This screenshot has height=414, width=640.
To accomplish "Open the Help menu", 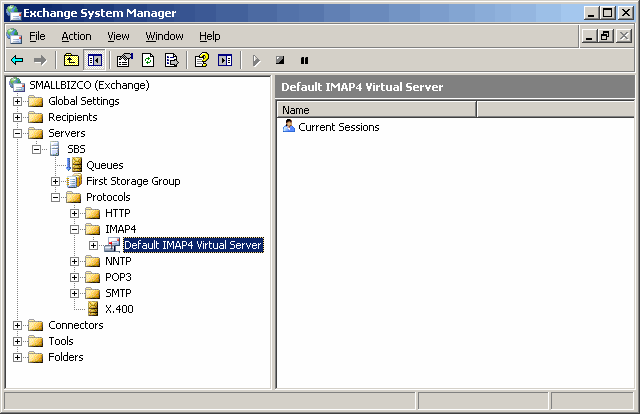I will (210, 36).
